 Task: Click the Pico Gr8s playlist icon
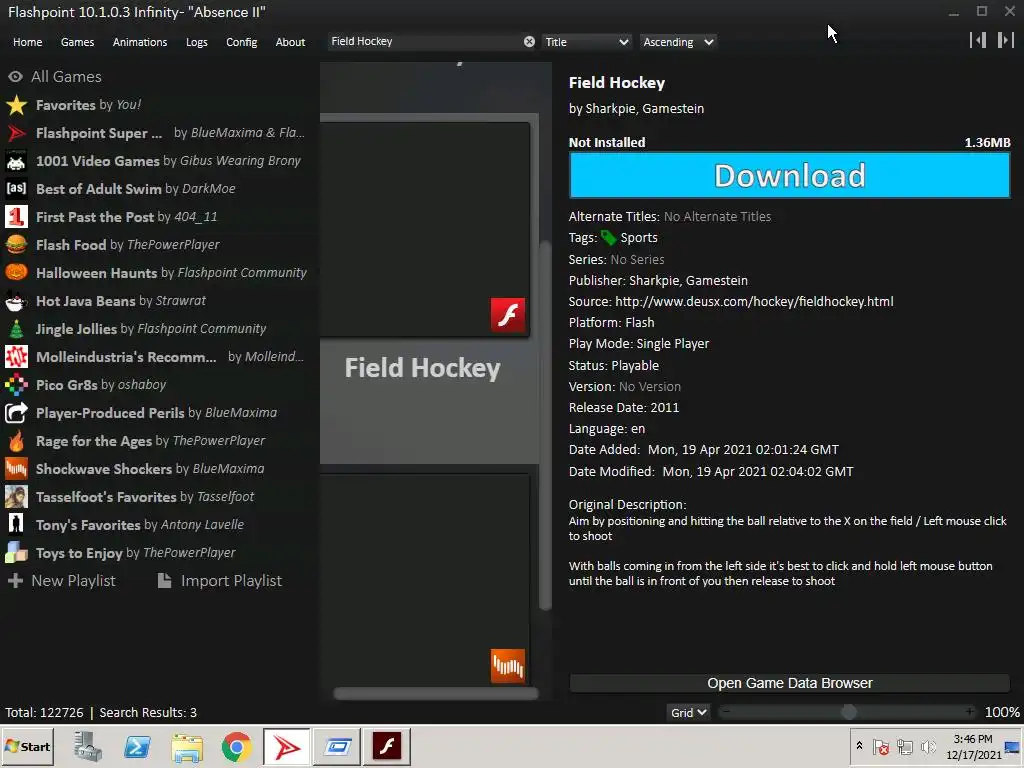coord(16,385)
